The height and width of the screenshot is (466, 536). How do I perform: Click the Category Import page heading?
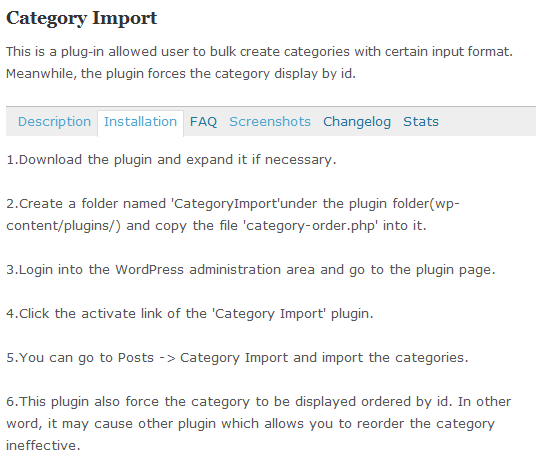[81, 18]
